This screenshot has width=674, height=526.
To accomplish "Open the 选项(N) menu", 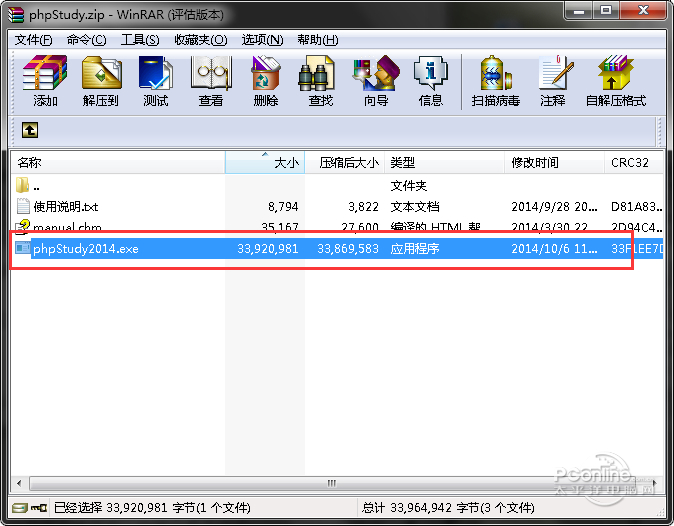I will click(x=262, y=40).
